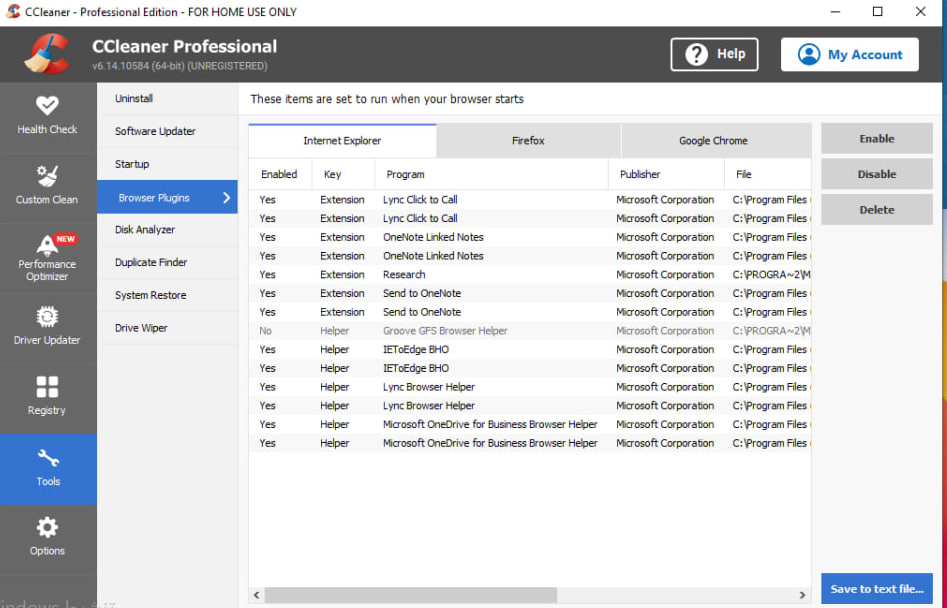The height and width of the screenshot is (608, 947).
Task: Click the horizontal scrollbar left arrow
Action: (256, 595)
